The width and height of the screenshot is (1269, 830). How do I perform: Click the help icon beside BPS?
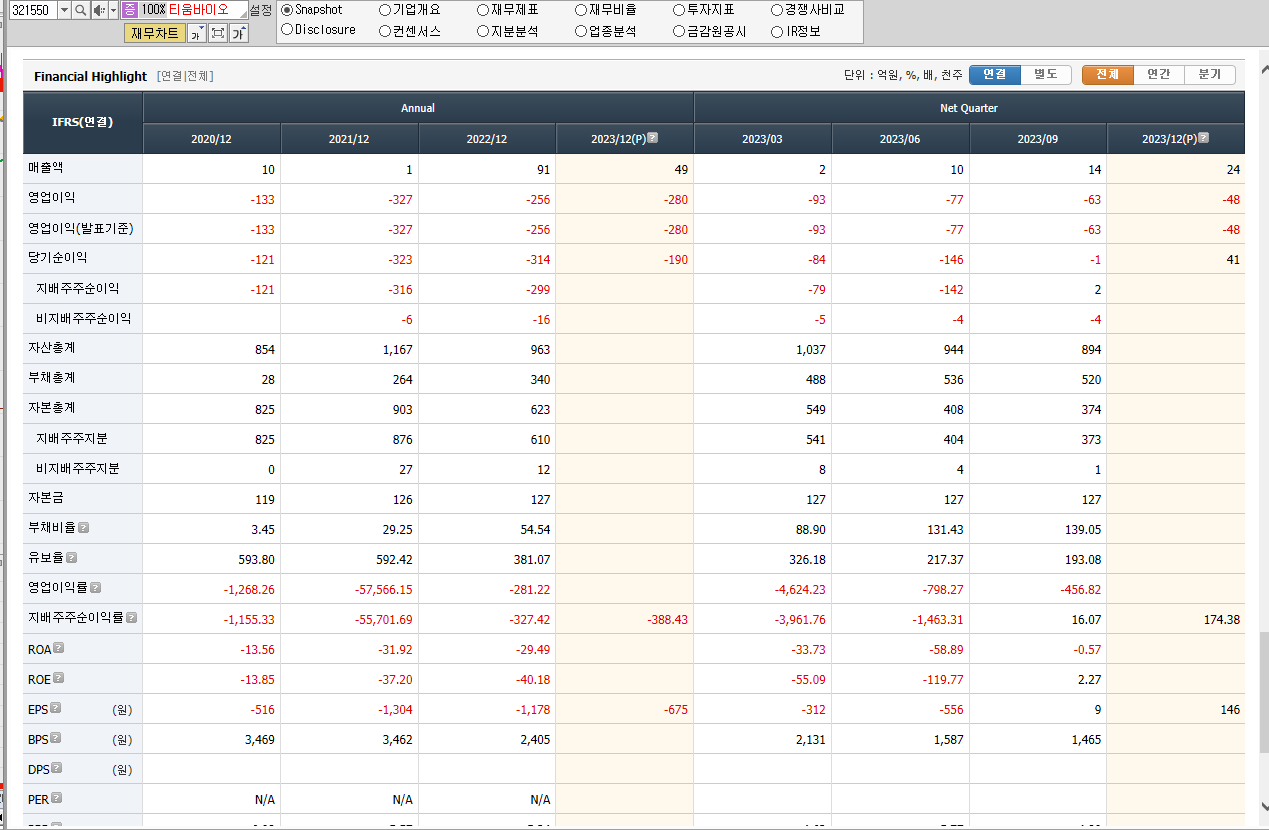56,738
